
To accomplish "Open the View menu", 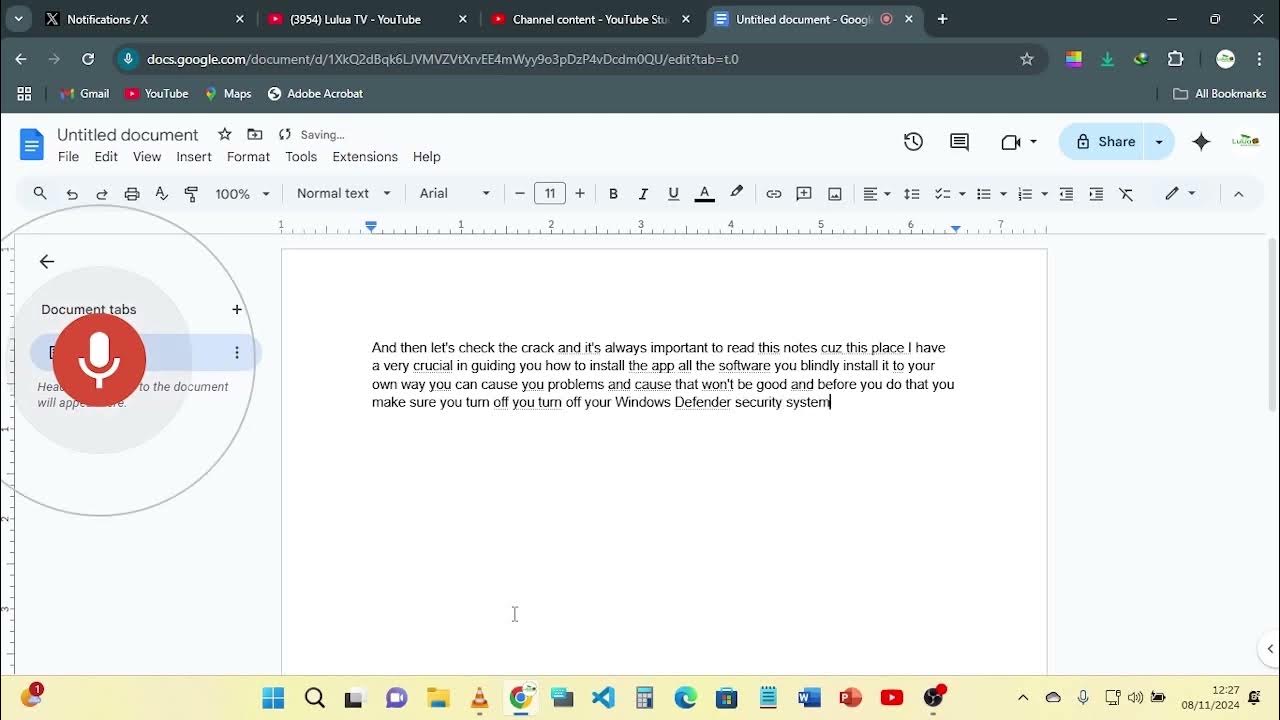I will coord(147,157).
